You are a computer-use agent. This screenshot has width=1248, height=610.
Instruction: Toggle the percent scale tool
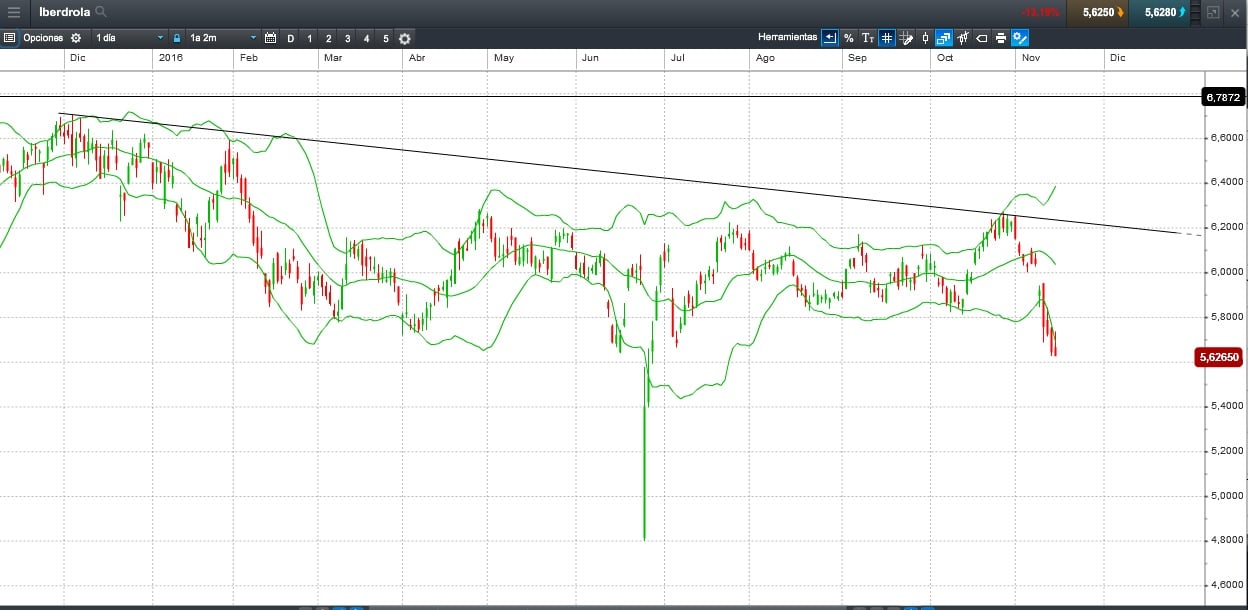coord(848,38)
